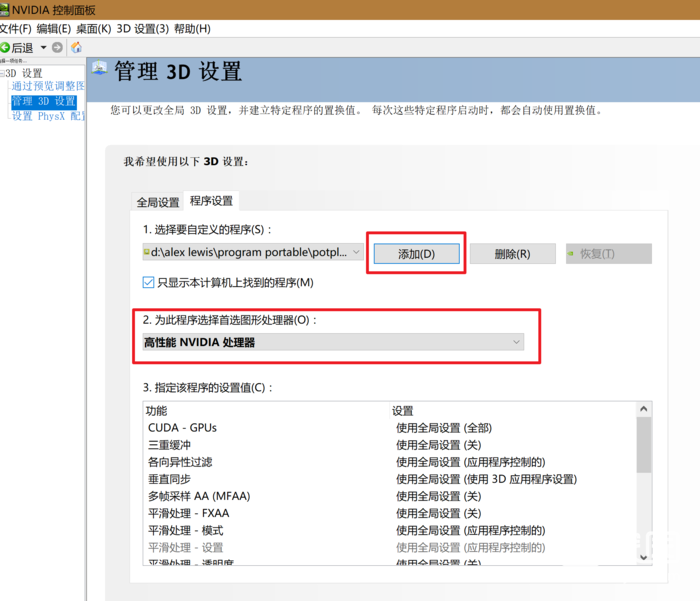The height and width of the screenshot is (601, 700).
Task: Select 管理 3D 设置 tree item
Action: click(44, 101)
